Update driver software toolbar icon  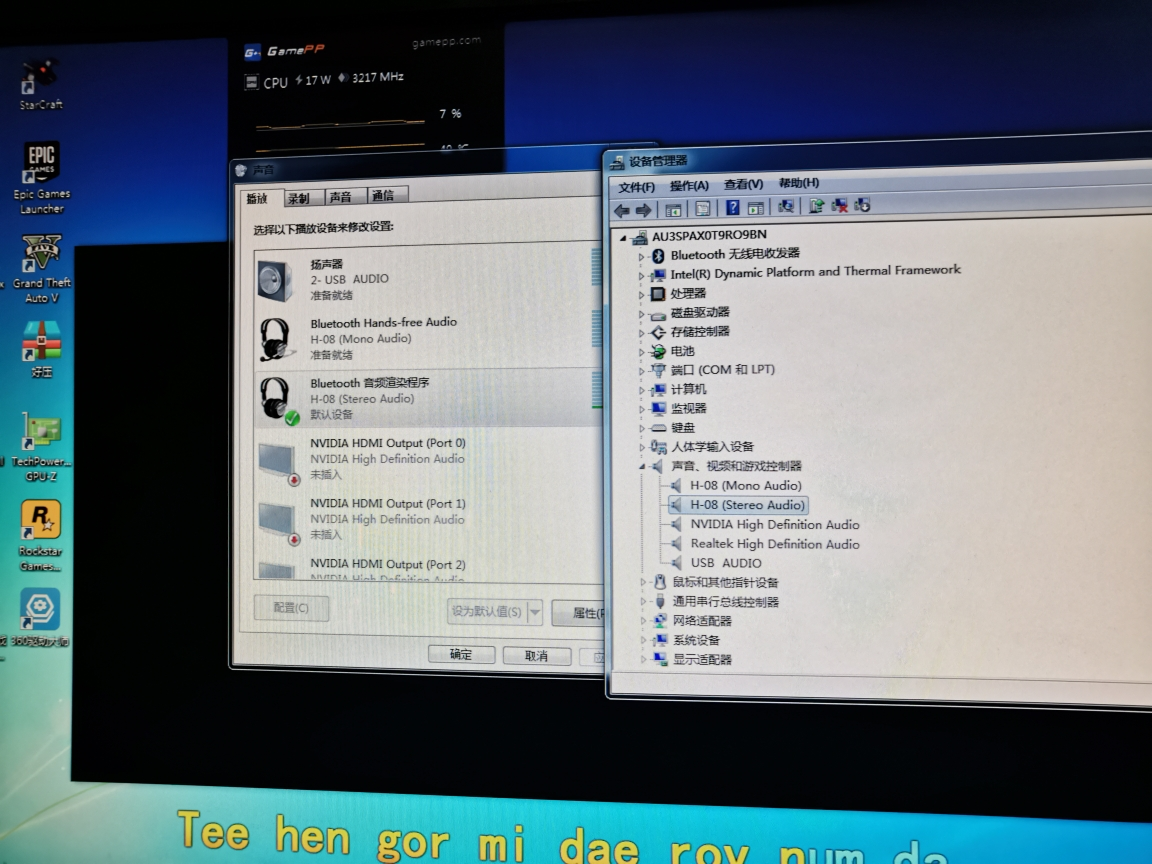coord(816,206)
